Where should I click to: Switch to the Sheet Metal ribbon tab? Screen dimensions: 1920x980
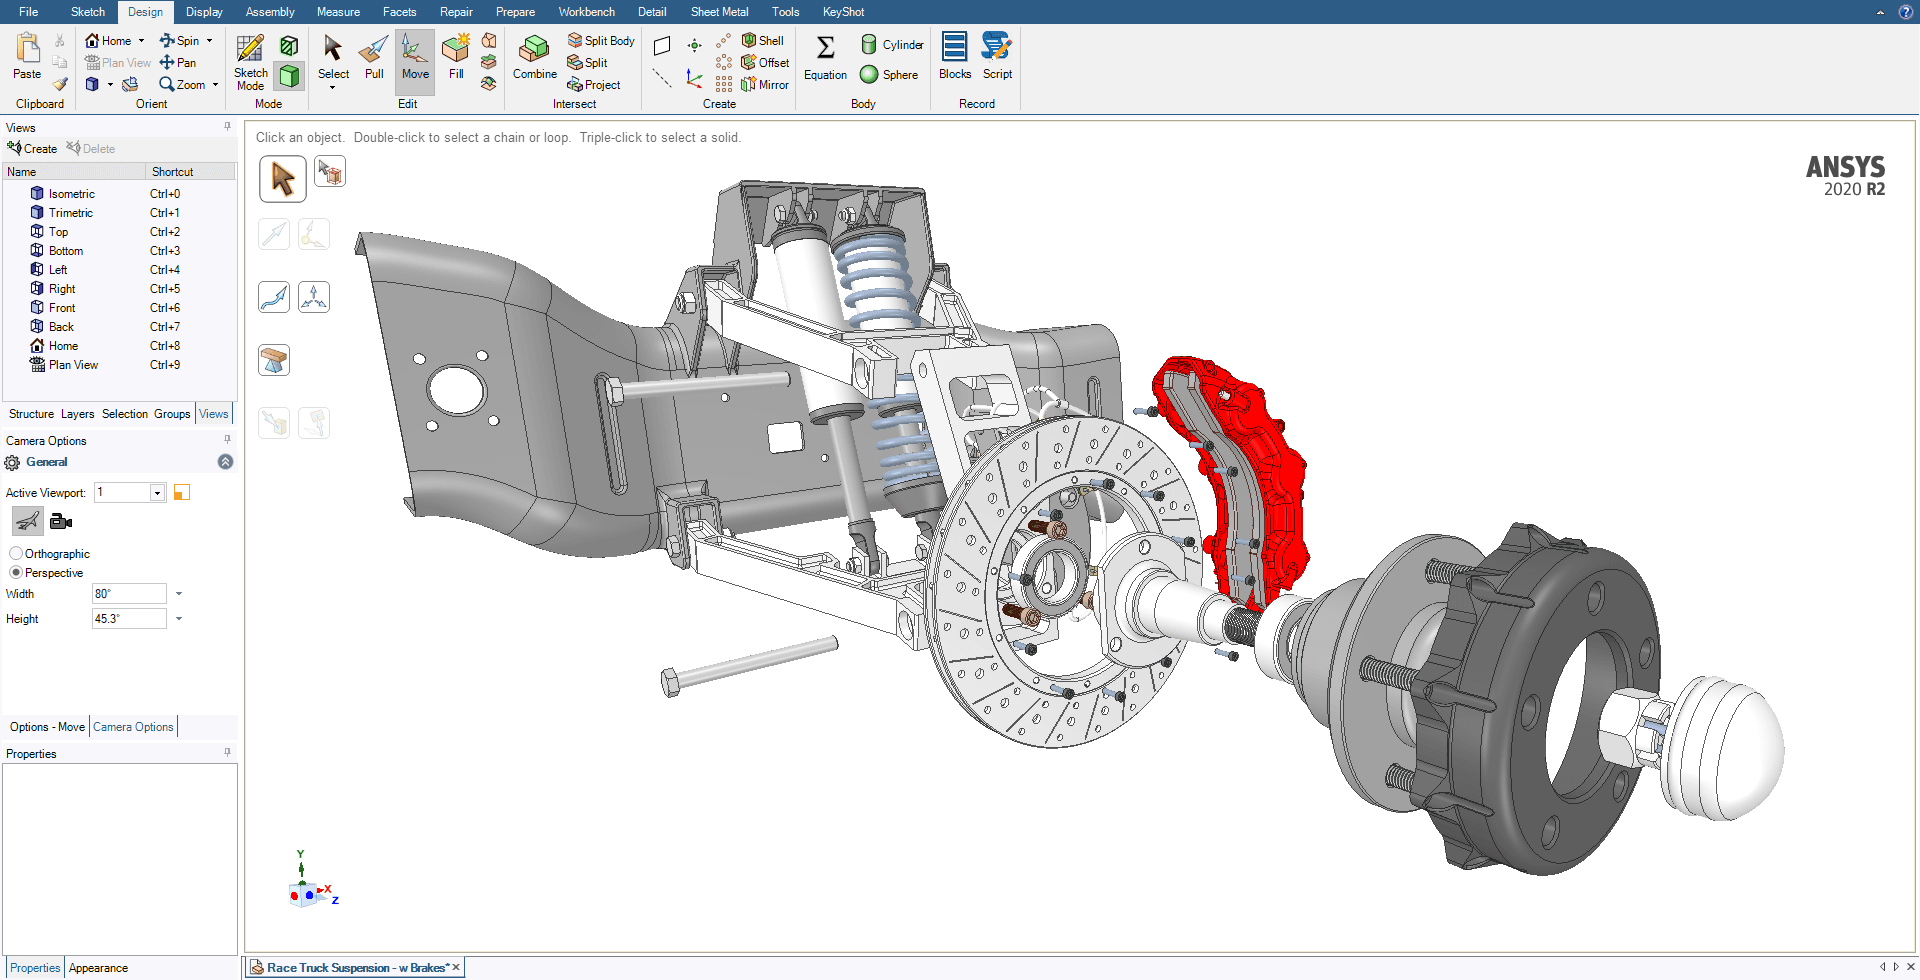tap(719, 11)
